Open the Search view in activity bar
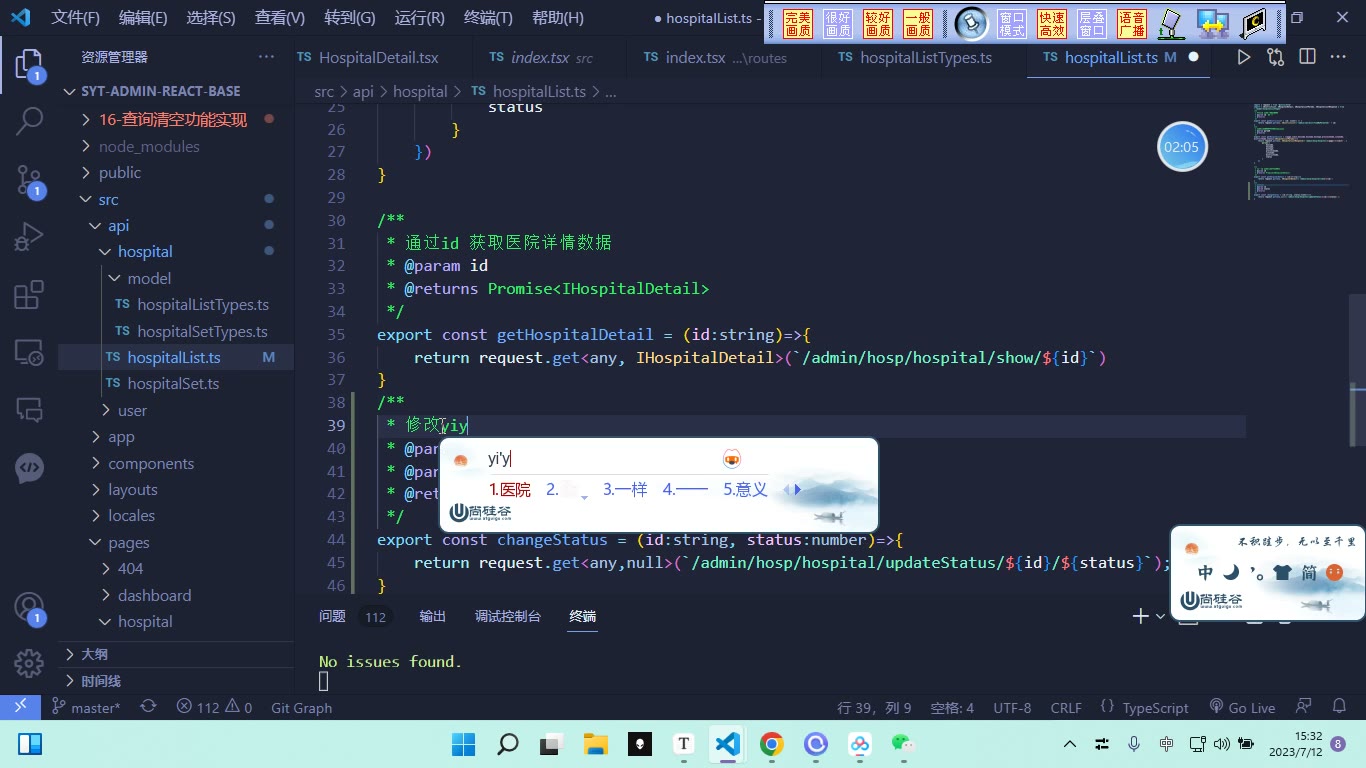The image size is (1366, 768). tap(29, 121)
